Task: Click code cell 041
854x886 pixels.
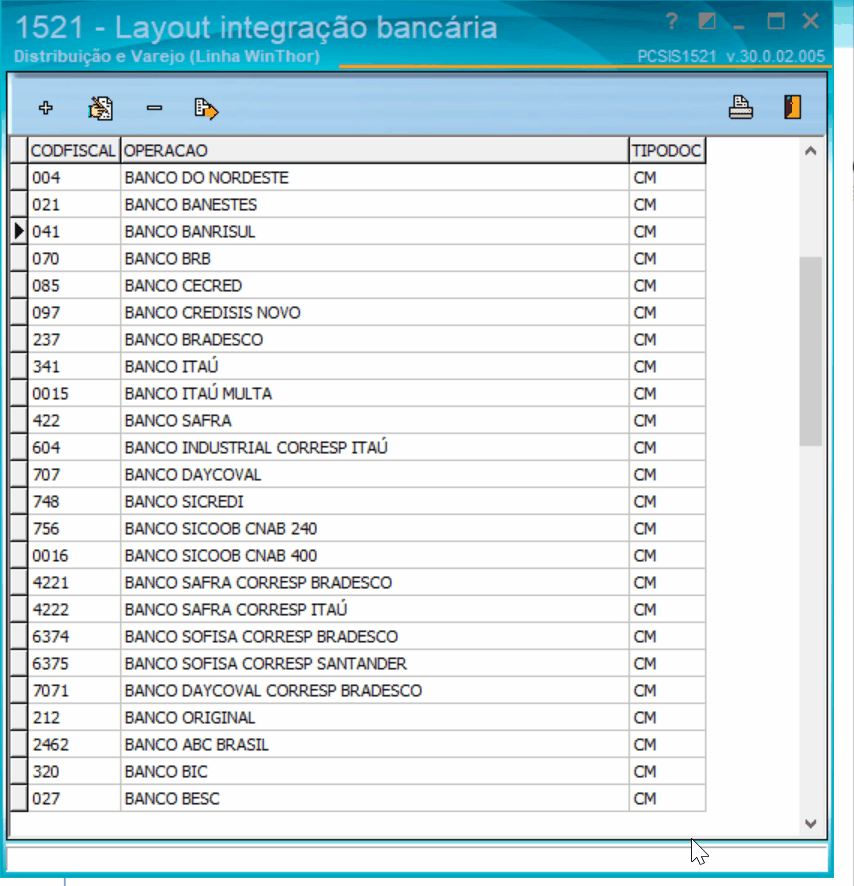Action: 74,232
